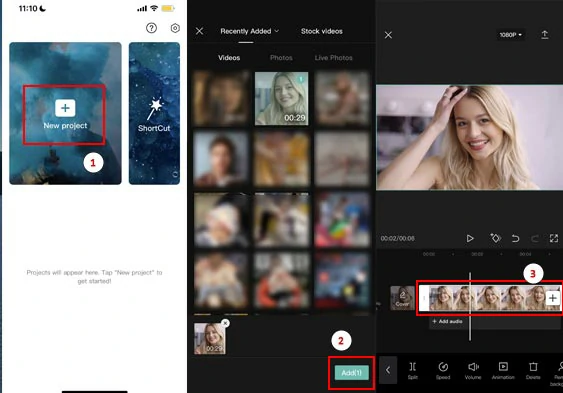Tap the 00:02/00:08 time indicator
This screenshot has width=563, height=393.
coord(397,238)
